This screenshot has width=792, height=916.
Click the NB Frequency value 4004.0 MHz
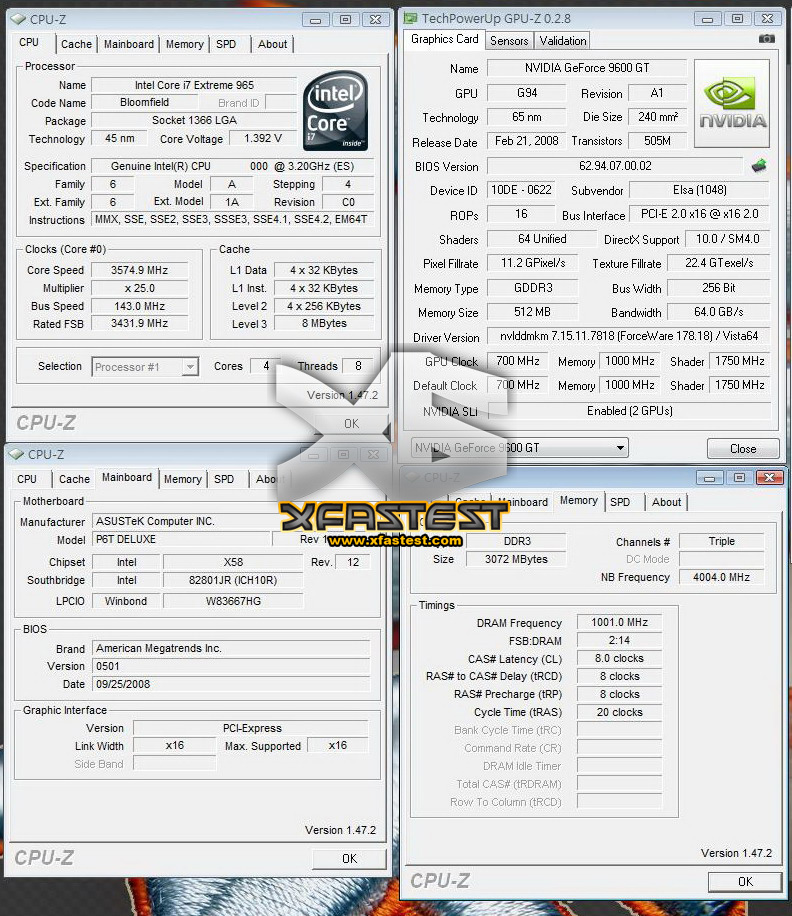point(721,577)
